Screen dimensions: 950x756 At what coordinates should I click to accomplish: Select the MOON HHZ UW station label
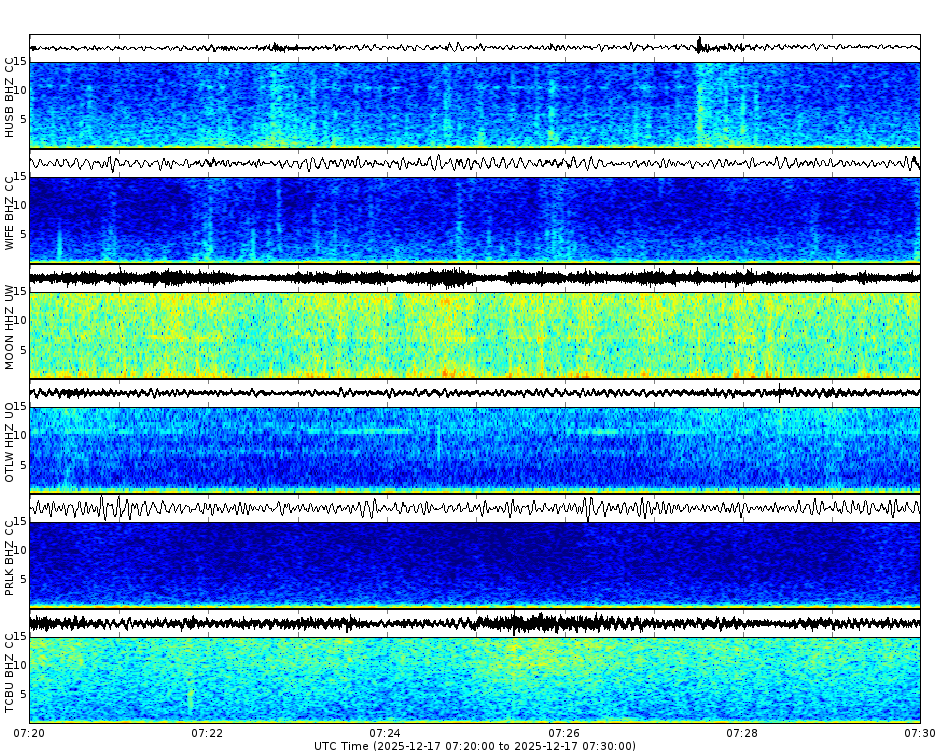(10, 331)
